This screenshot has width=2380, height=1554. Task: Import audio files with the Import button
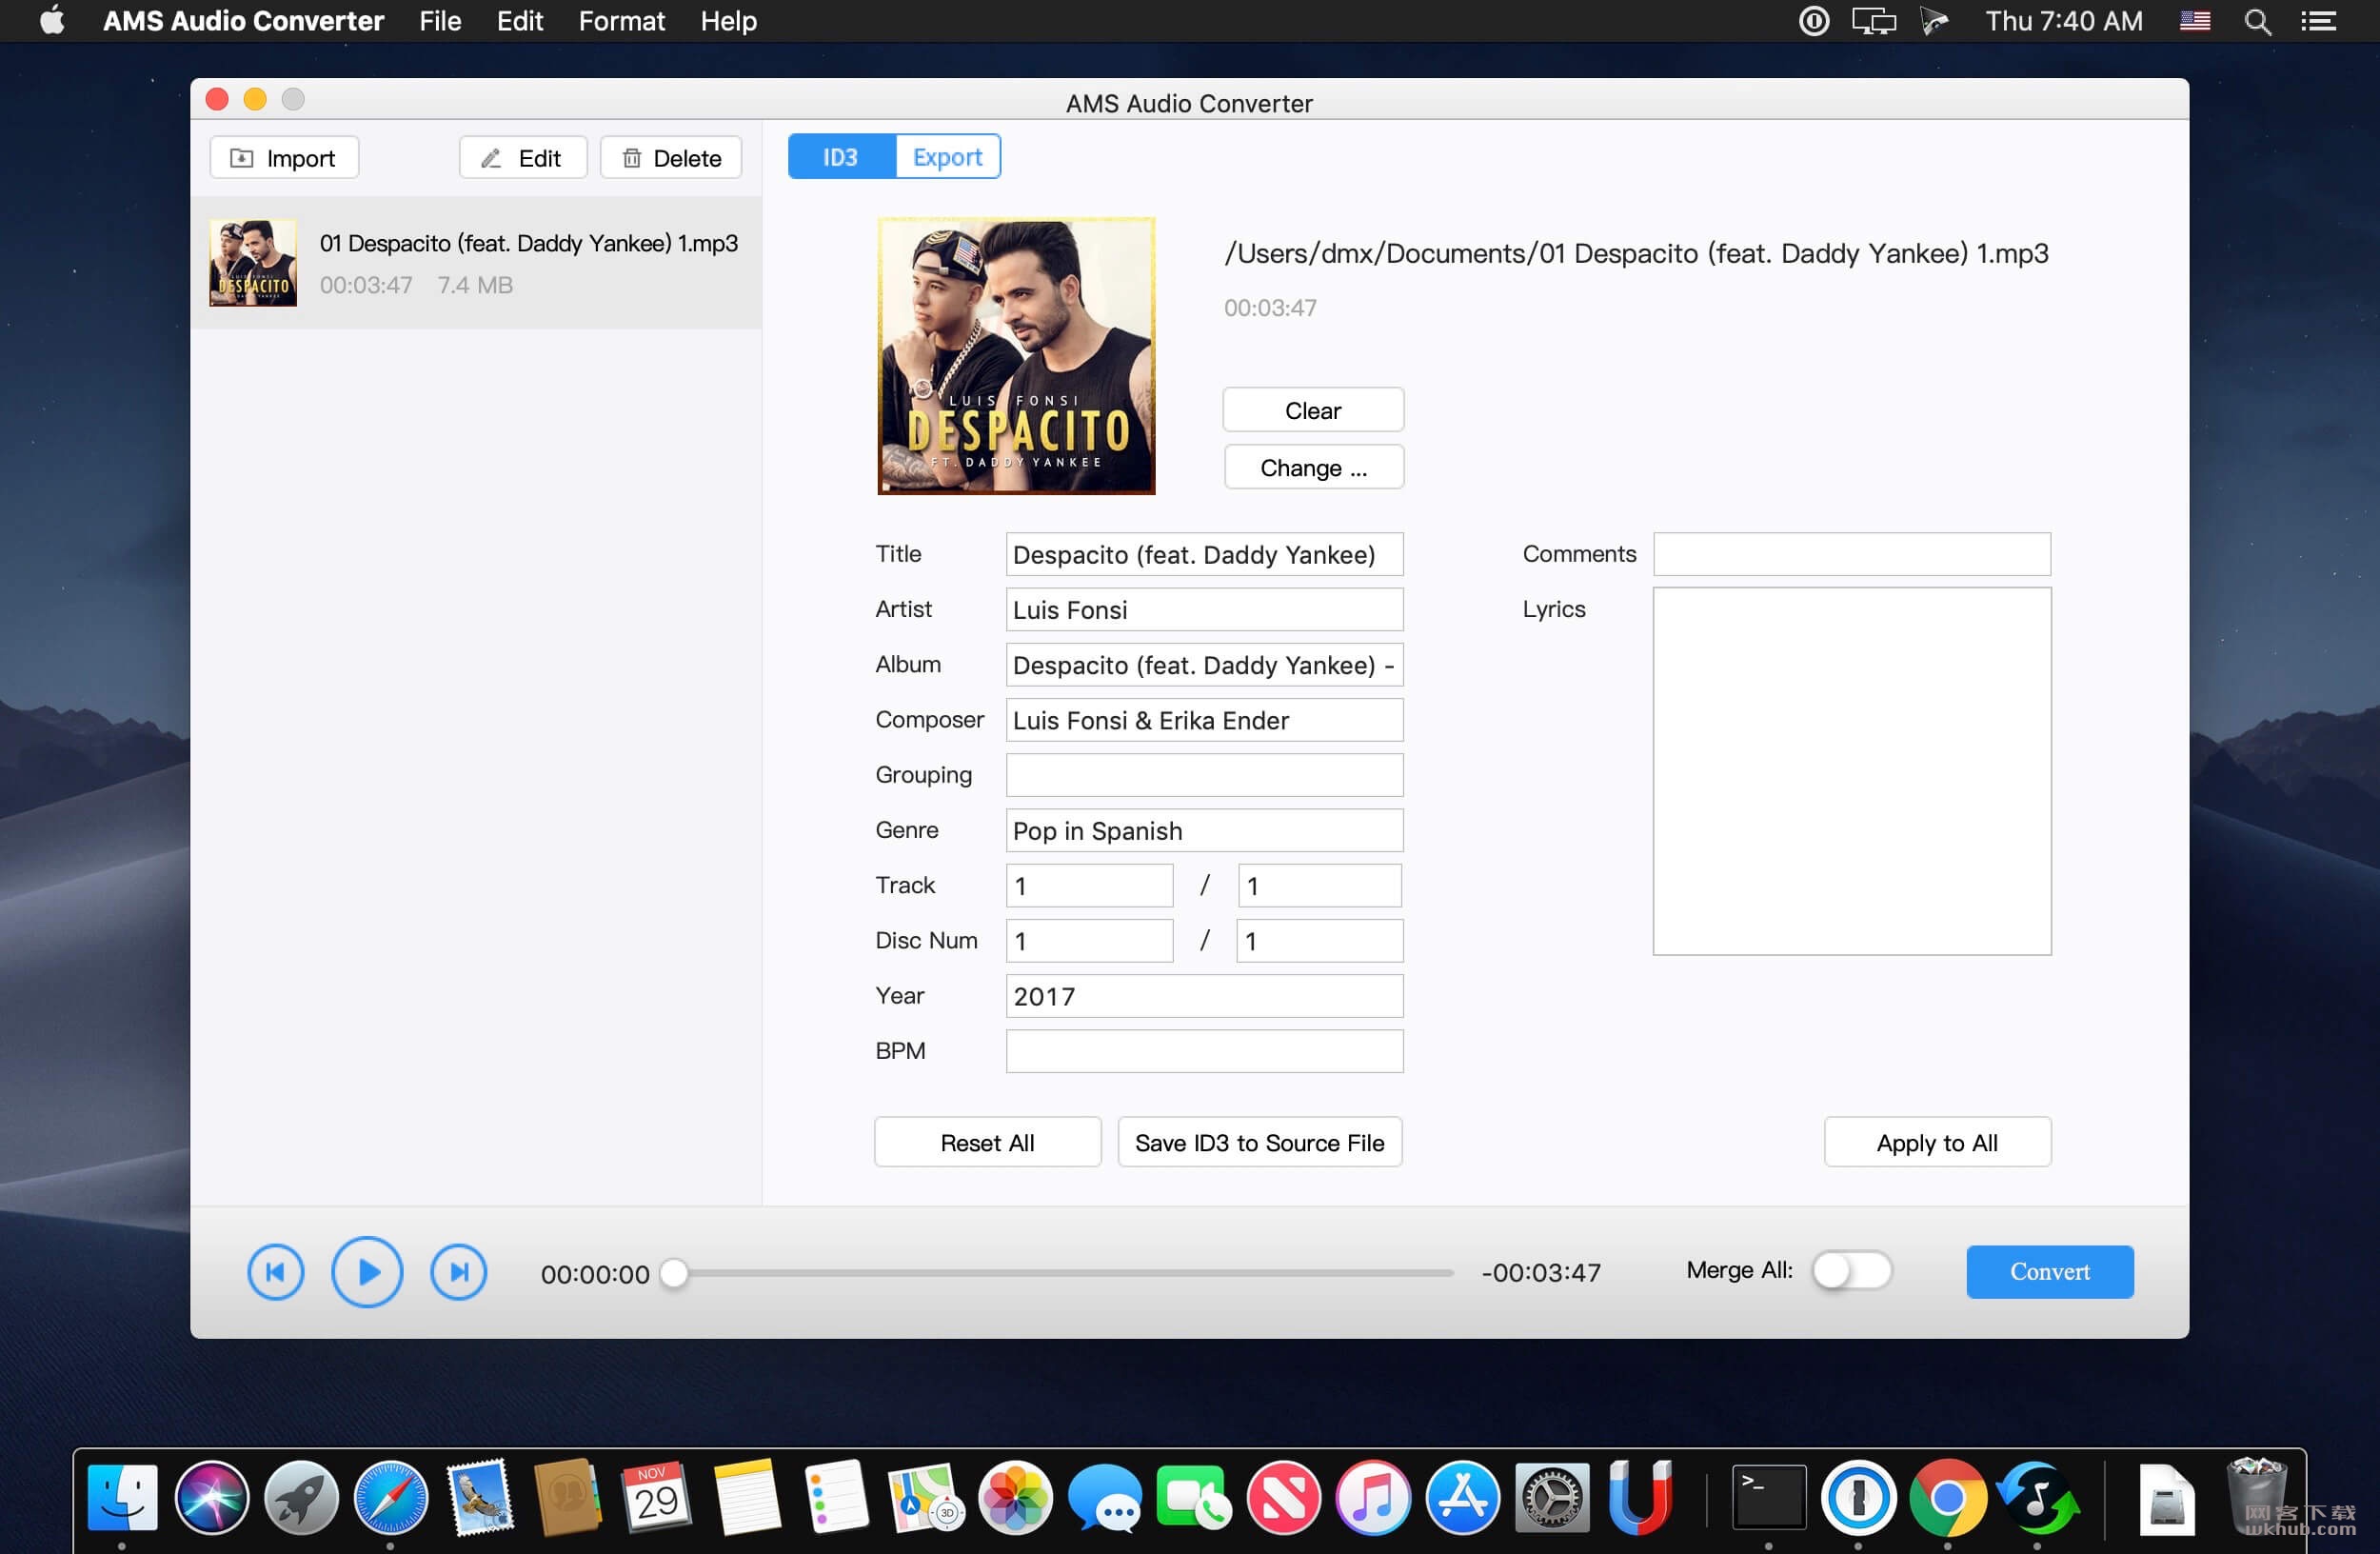[x=284, y=158]
